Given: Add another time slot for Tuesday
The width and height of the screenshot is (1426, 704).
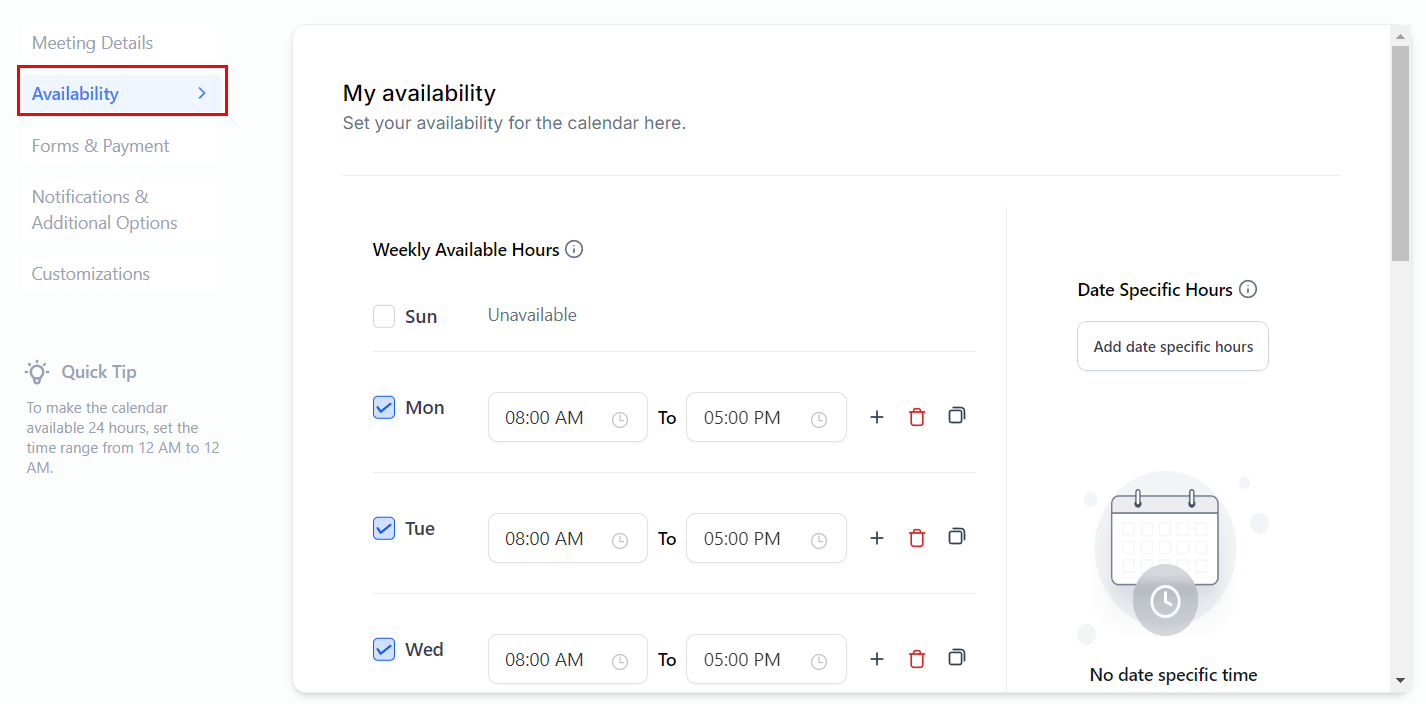Looking at the screenshot, I should tap(877, 538).
